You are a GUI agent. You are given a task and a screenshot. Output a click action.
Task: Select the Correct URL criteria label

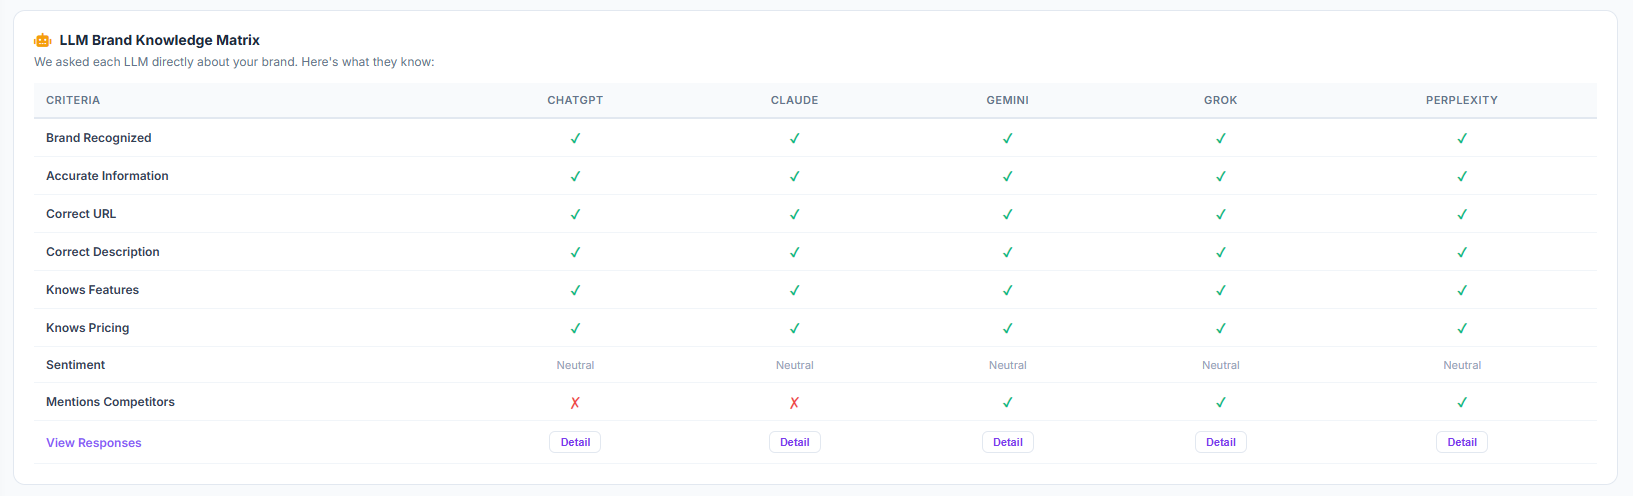tap(81, 214)
